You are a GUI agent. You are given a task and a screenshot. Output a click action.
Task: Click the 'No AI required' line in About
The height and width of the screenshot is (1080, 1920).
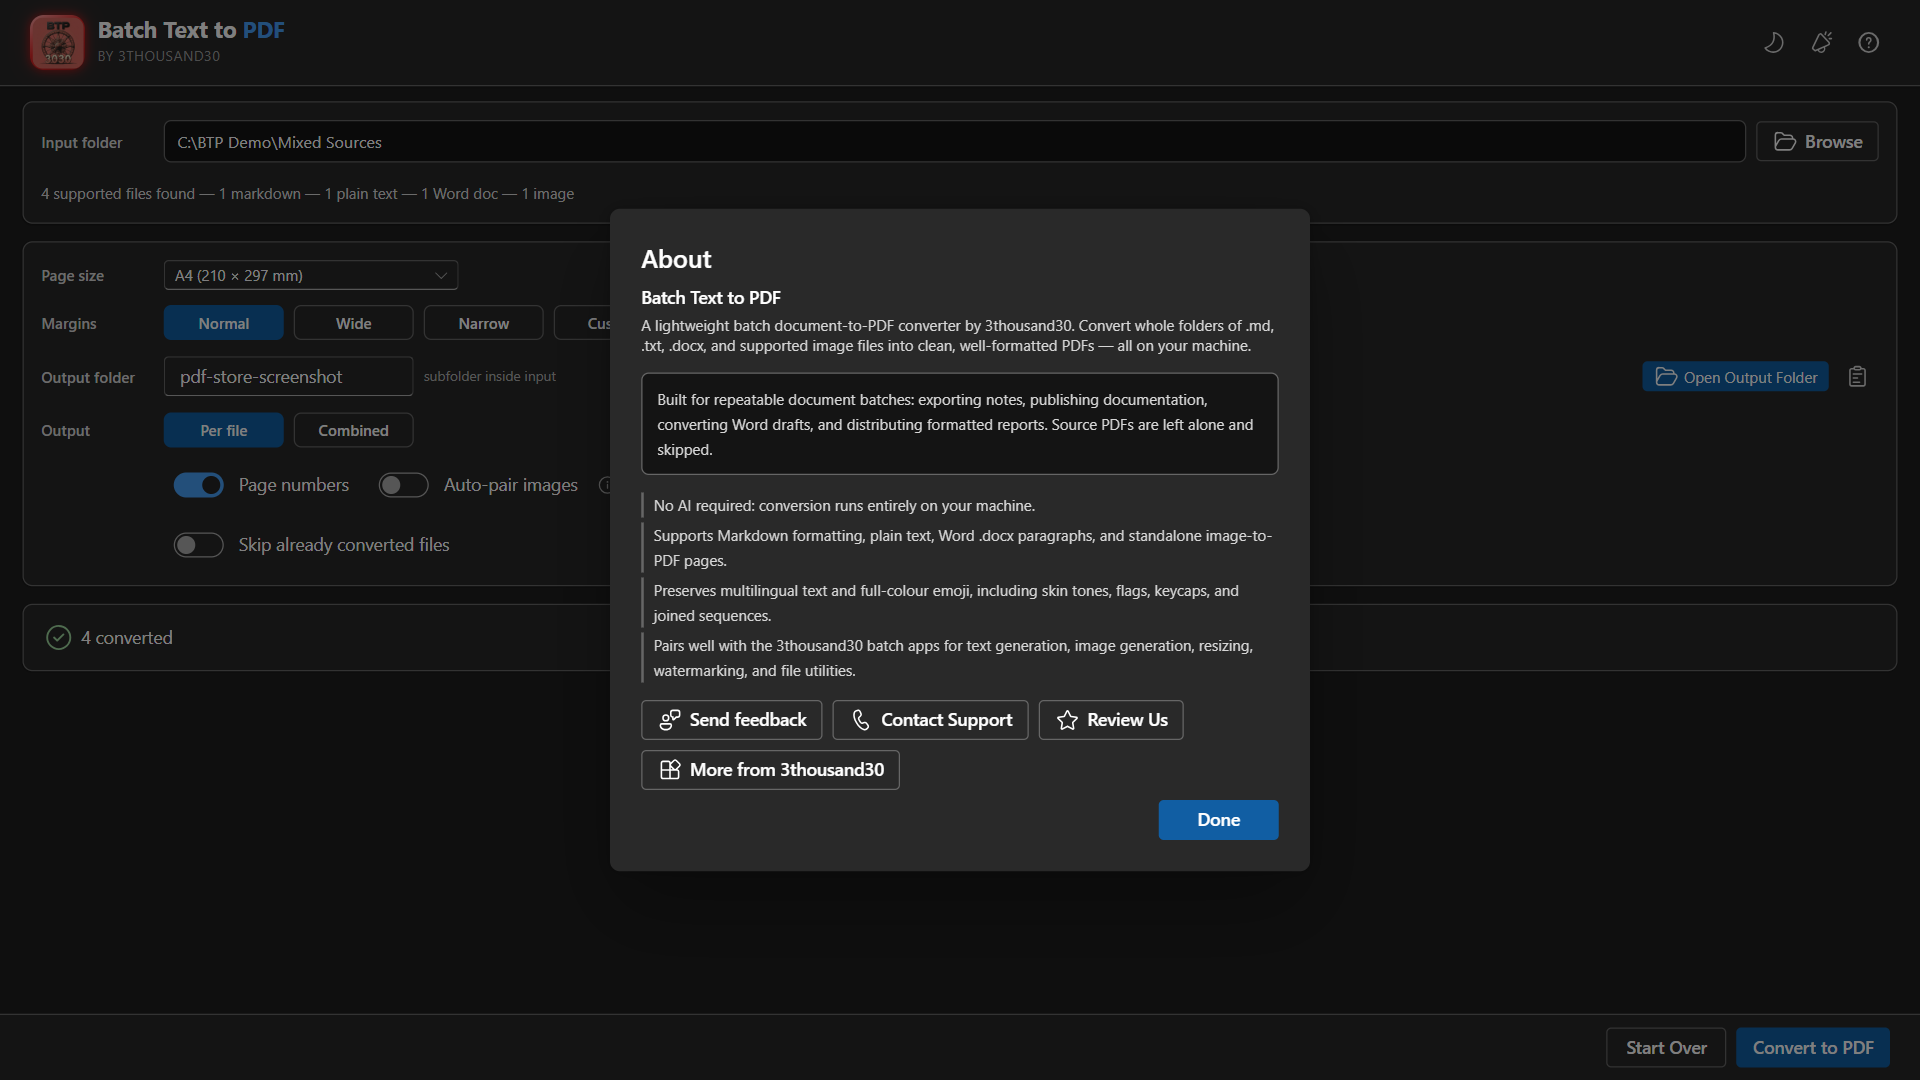(845, 506)
